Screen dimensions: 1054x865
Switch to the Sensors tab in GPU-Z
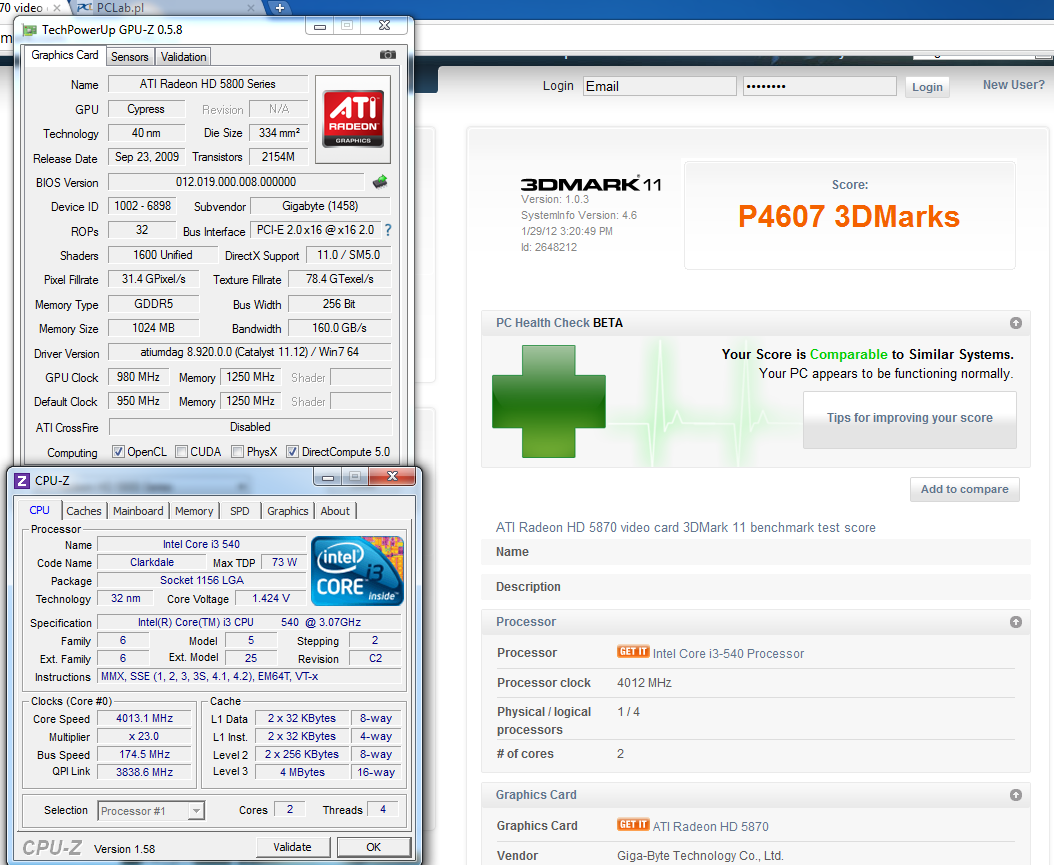click(130, 56)
